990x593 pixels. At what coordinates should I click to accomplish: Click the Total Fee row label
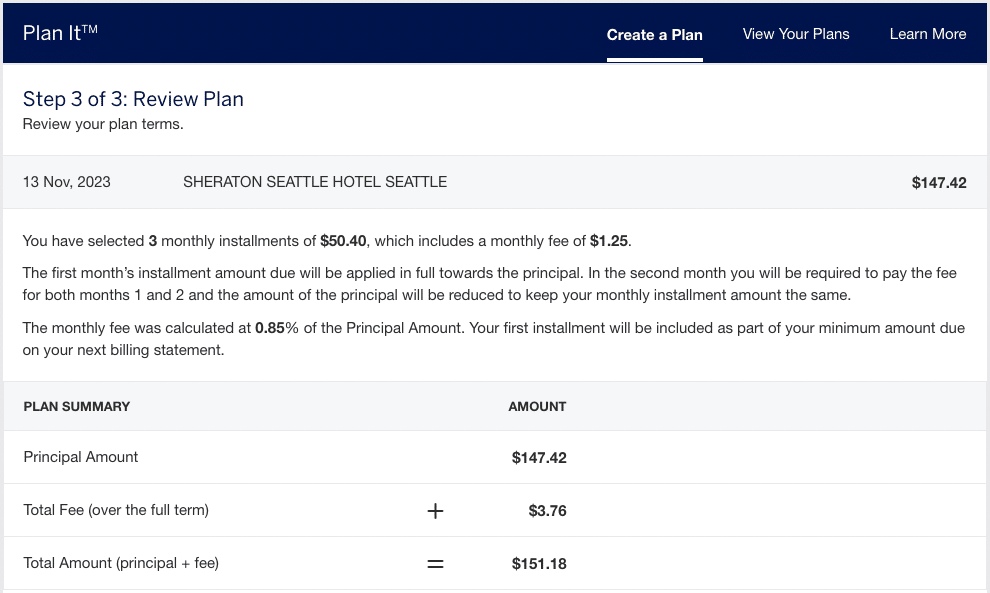click(116, 510)
